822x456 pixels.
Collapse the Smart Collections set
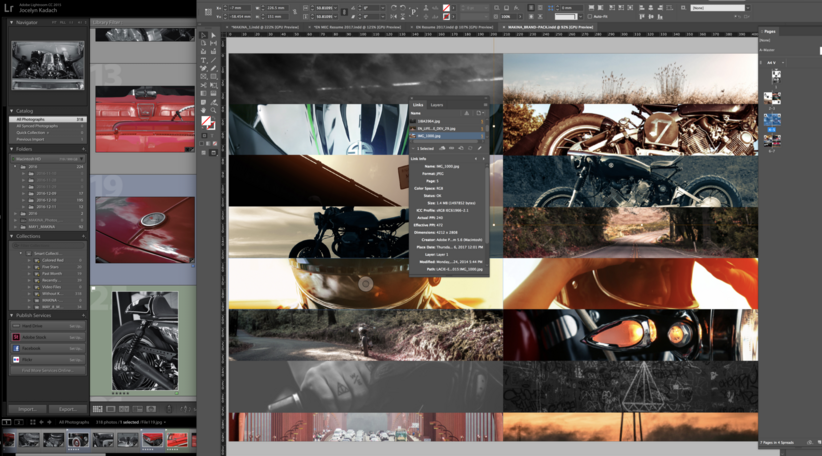click(21, 253)
